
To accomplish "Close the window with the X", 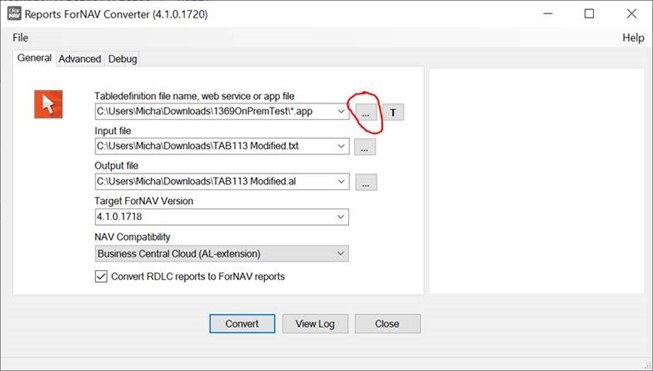I will tap(631, 14).
